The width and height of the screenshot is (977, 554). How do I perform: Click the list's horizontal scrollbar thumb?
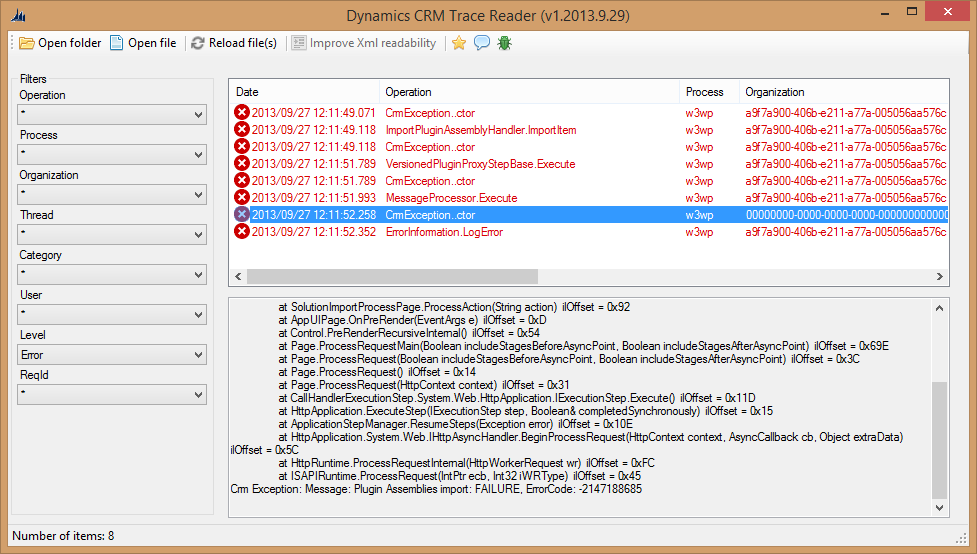392,276
